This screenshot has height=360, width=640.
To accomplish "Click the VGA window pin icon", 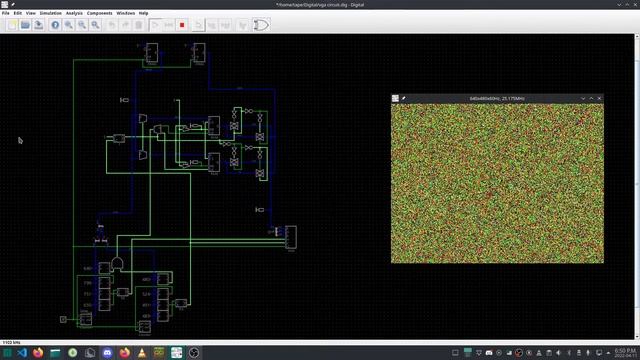I will coord(404,98).
